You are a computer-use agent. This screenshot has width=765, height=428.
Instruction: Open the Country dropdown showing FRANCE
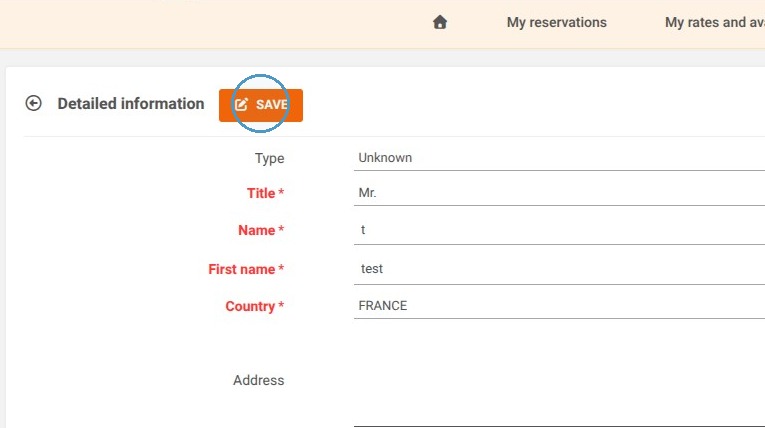(x=559, y=306)
